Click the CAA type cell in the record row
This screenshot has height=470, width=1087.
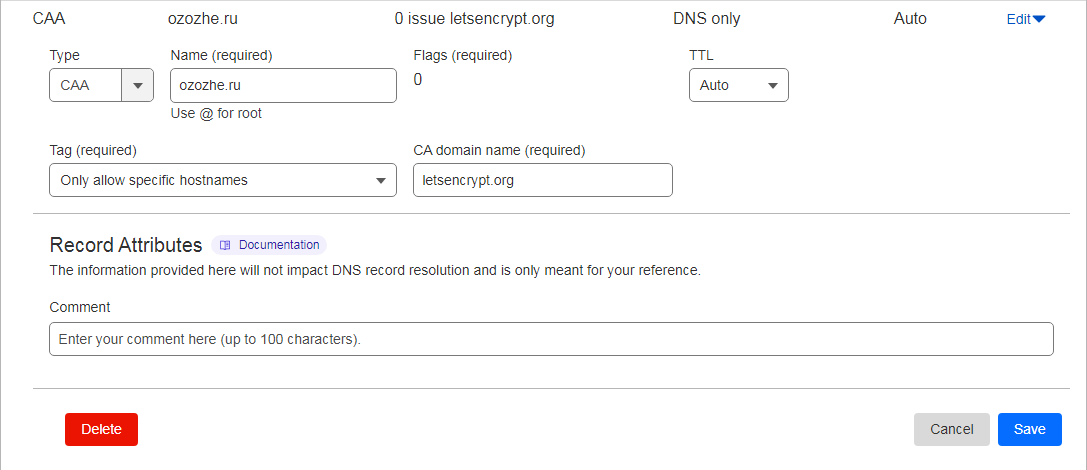pos(48,19)
